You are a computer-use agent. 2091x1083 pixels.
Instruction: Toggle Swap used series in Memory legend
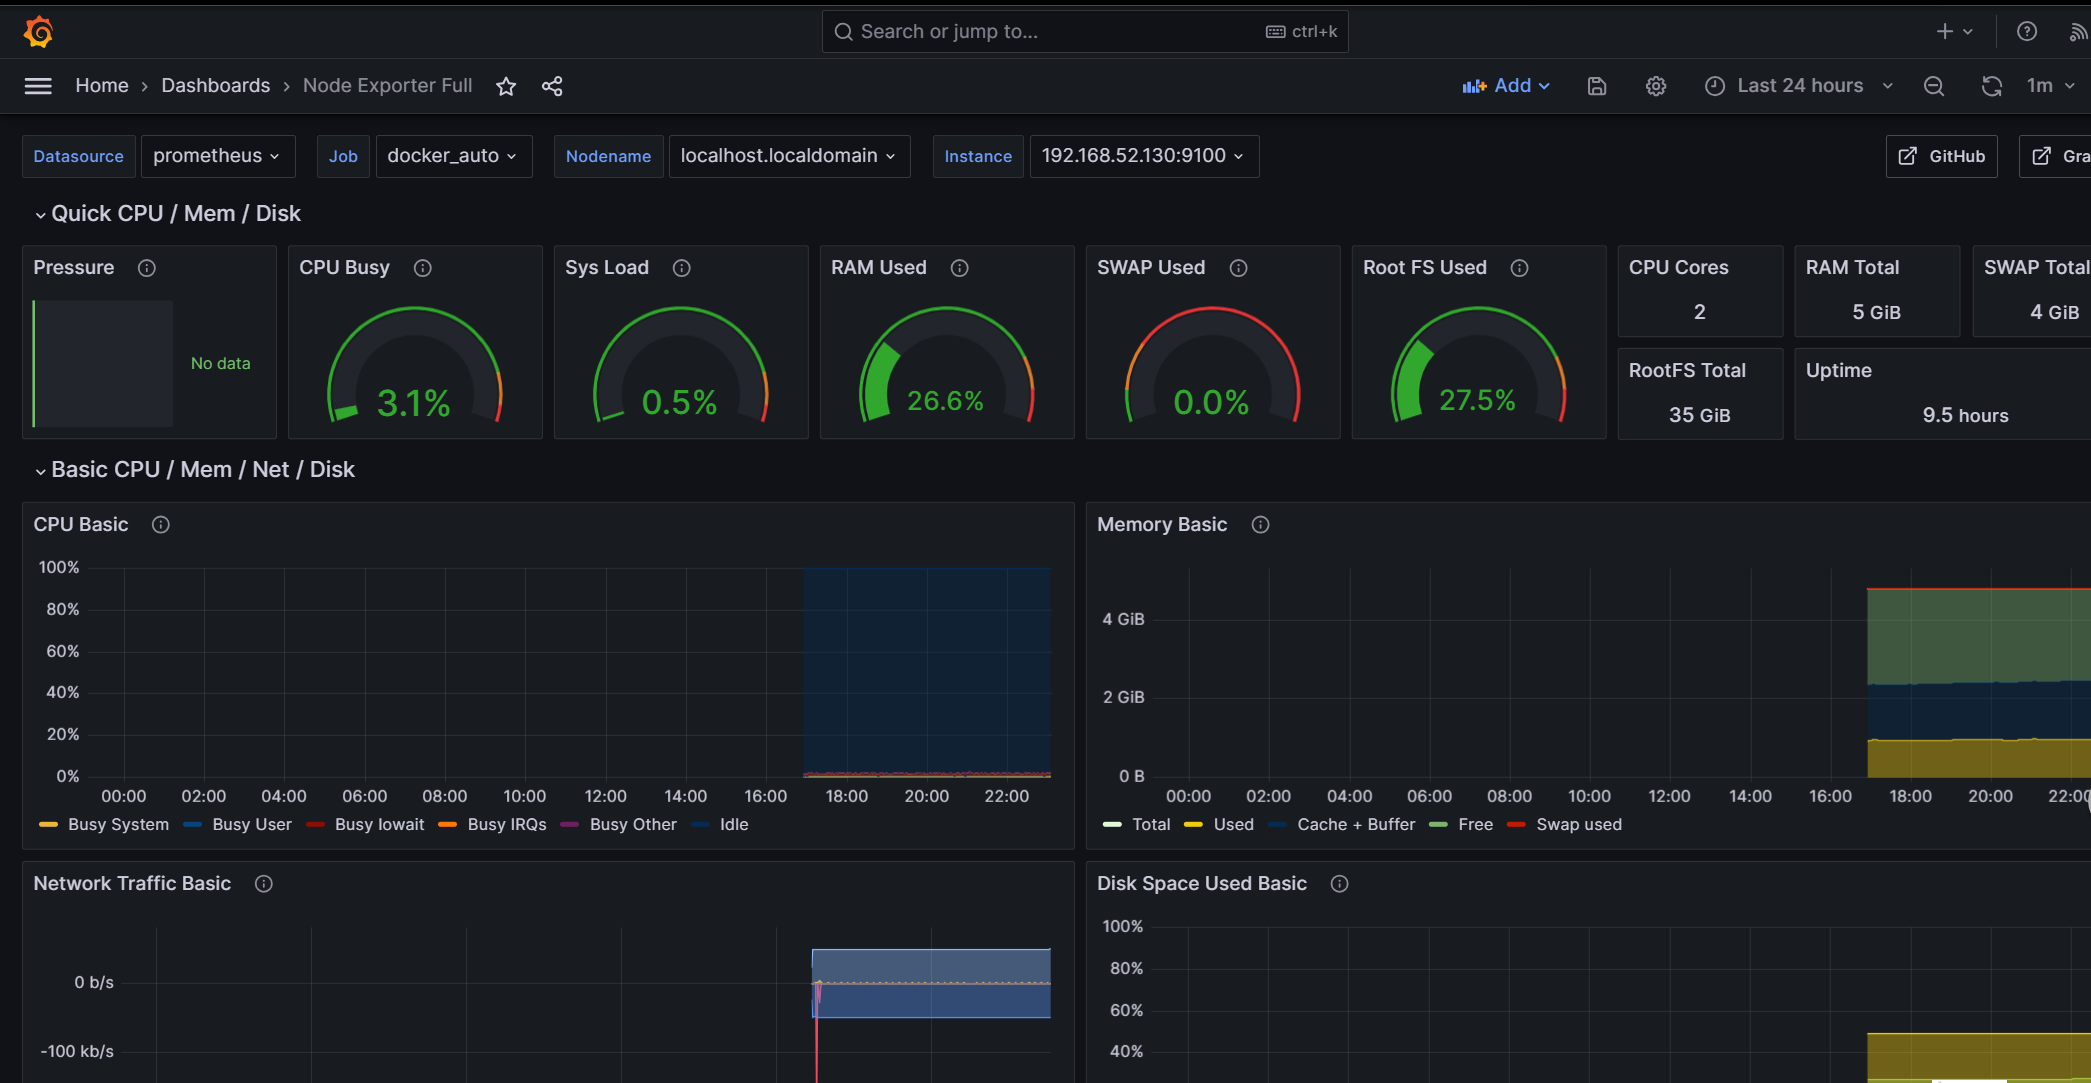[x=1578, y=824]
